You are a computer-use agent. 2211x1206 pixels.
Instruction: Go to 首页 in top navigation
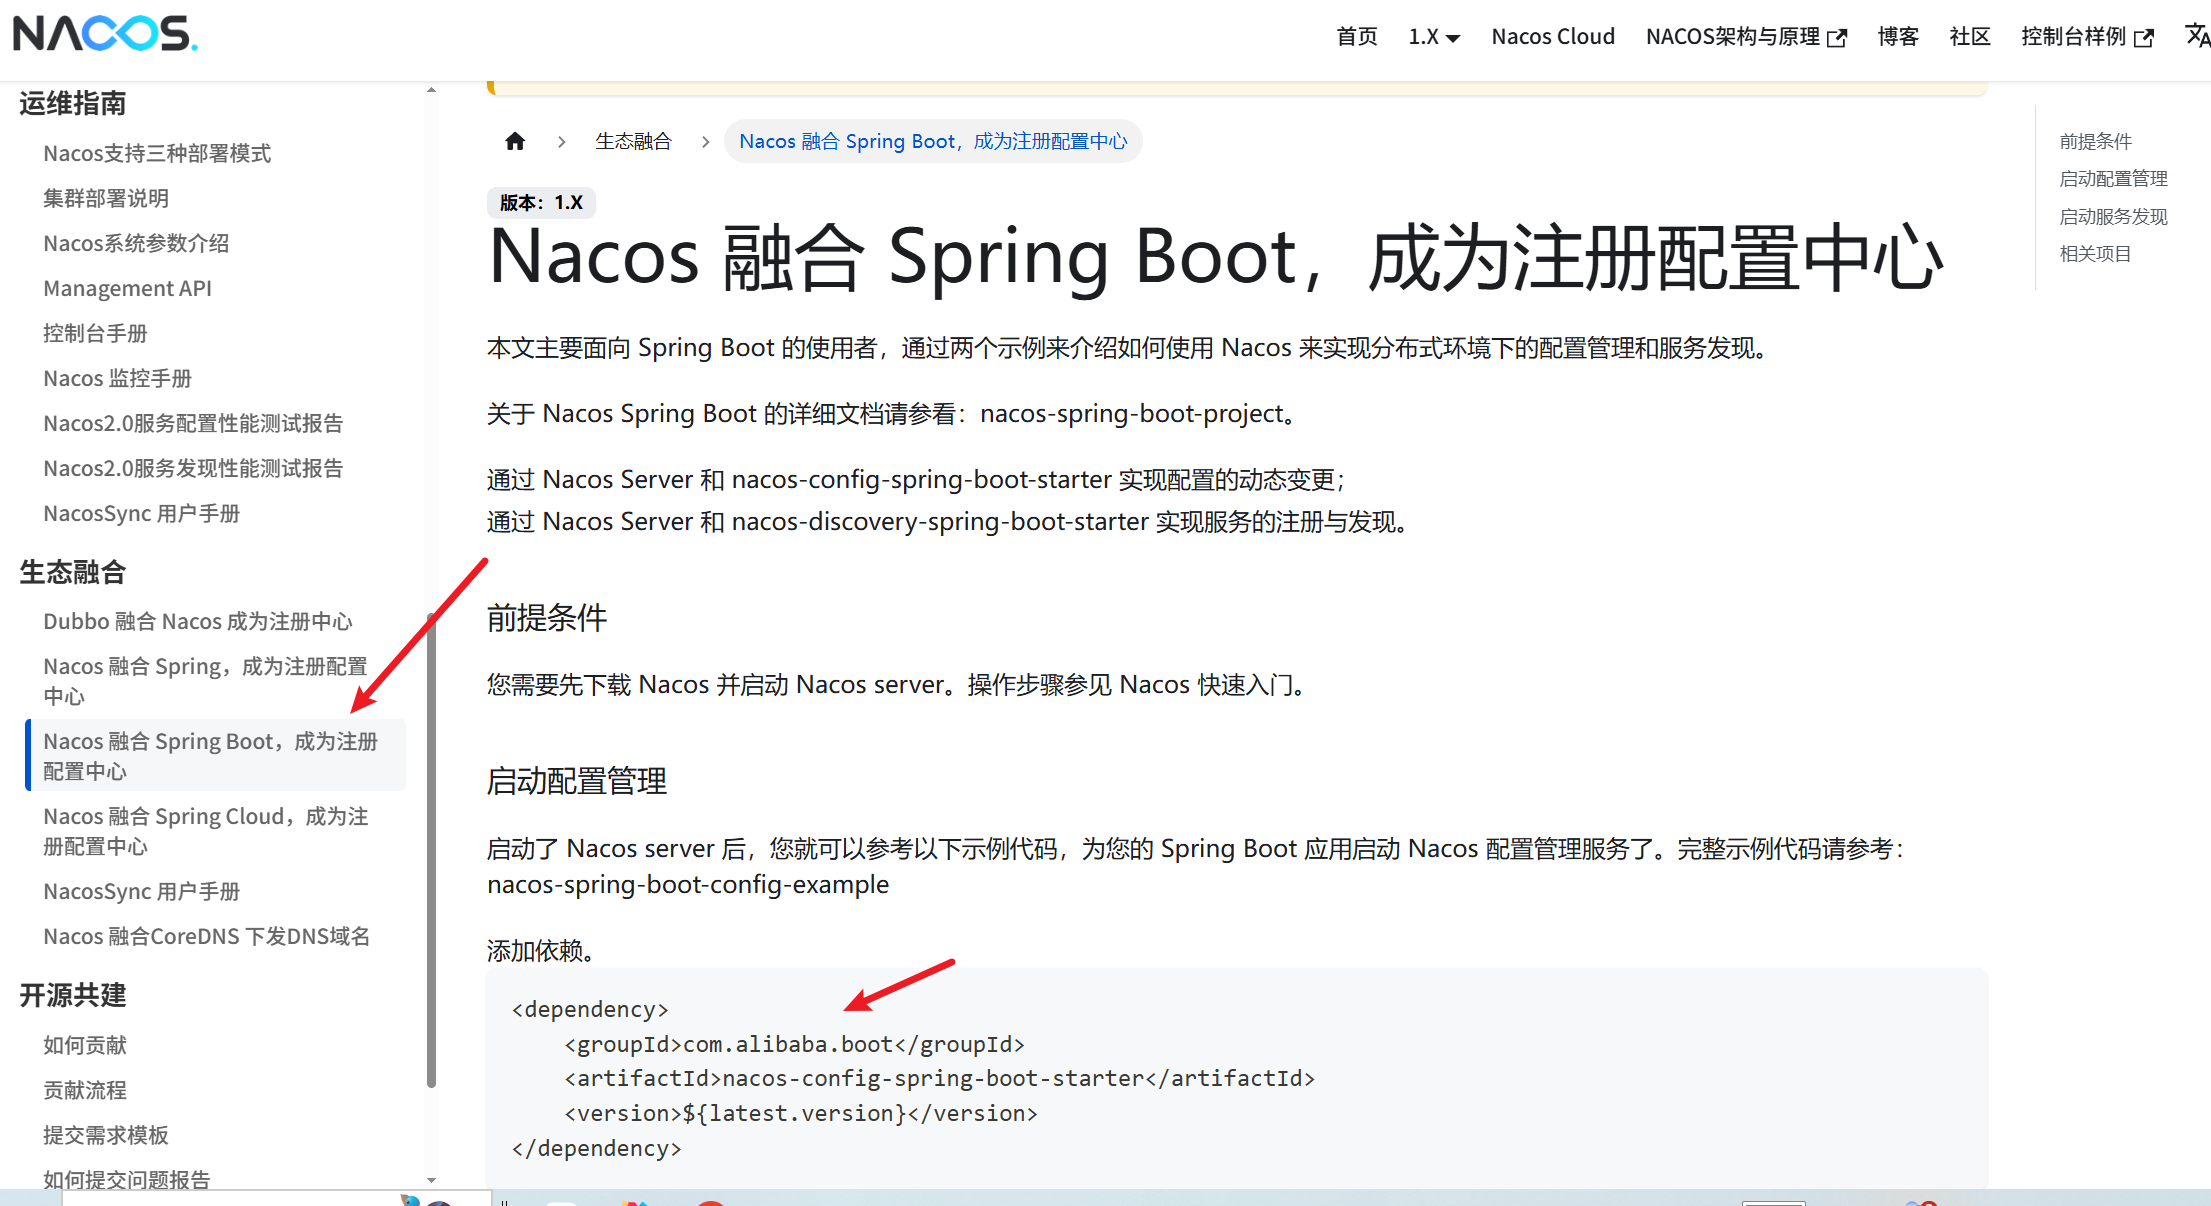pos(1357,37)
